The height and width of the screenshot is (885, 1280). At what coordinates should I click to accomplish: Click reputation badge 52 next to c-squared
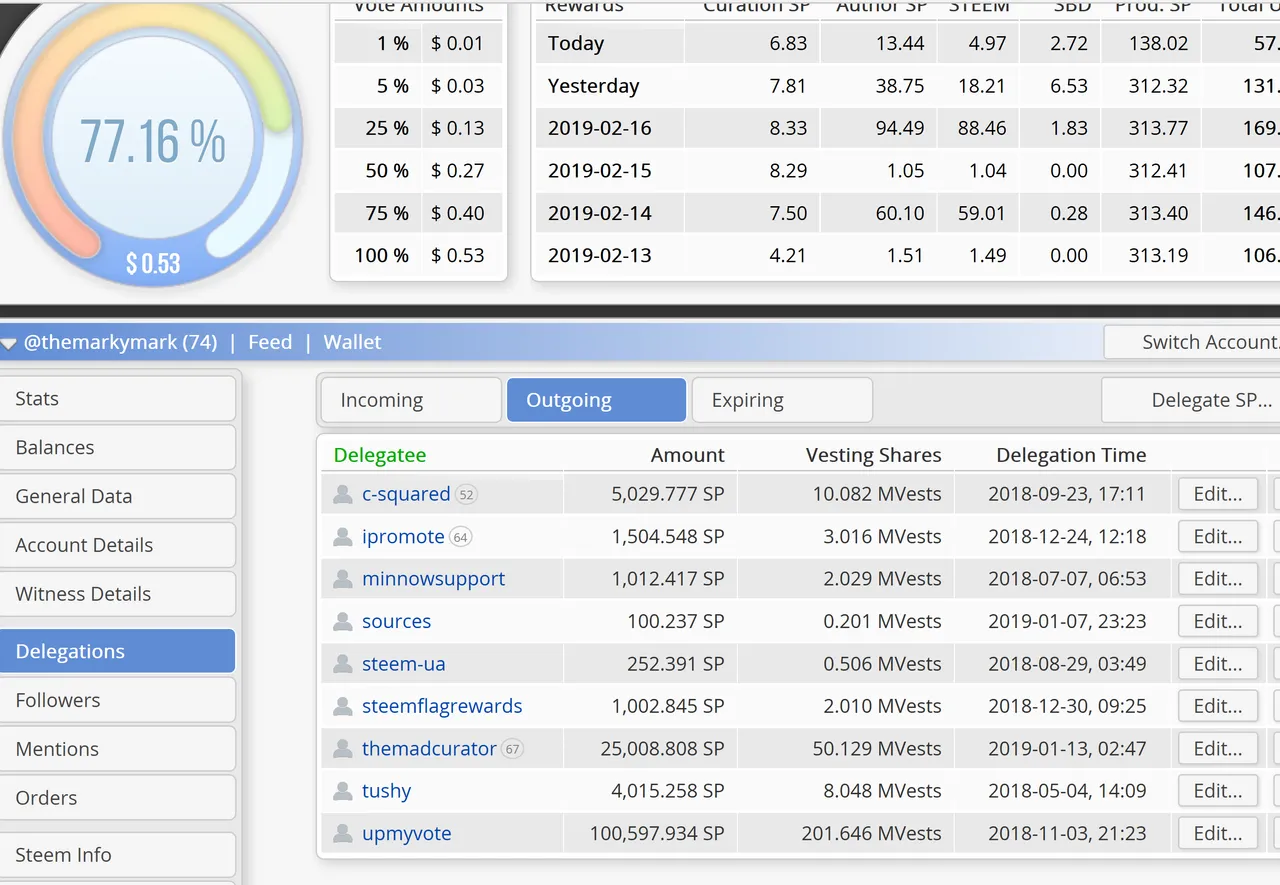(466, 495)
